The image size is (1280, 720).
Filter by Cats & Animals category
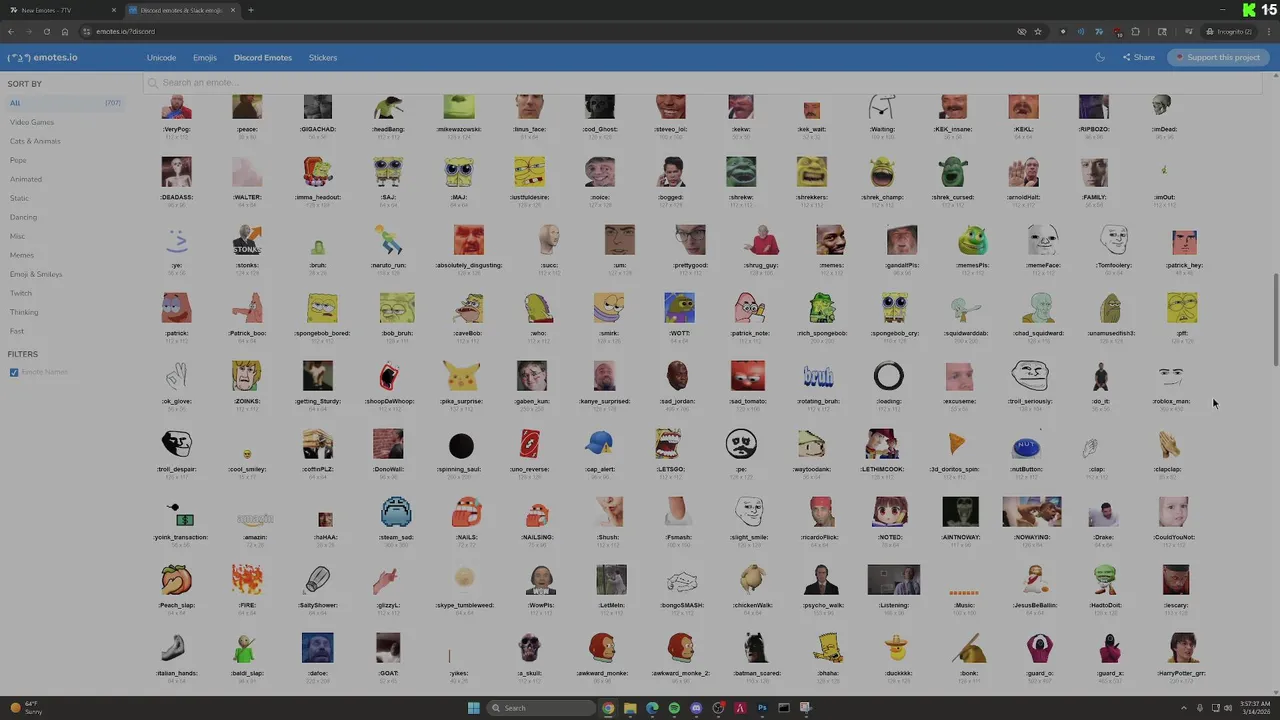click(35, 141)
